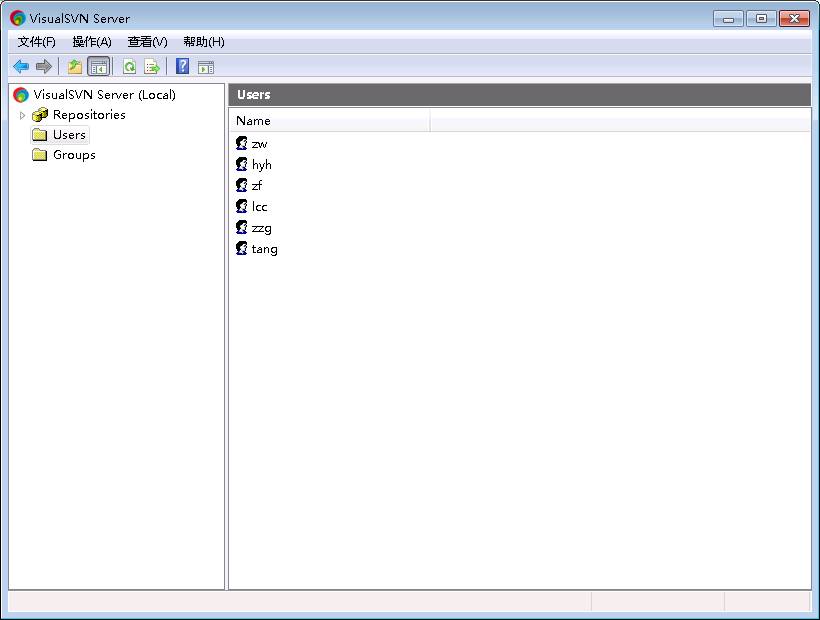The height and width of the screenshot is (620, 820).
Task: Click the Users folder icon in tree
Action: (x=40, y=135)
